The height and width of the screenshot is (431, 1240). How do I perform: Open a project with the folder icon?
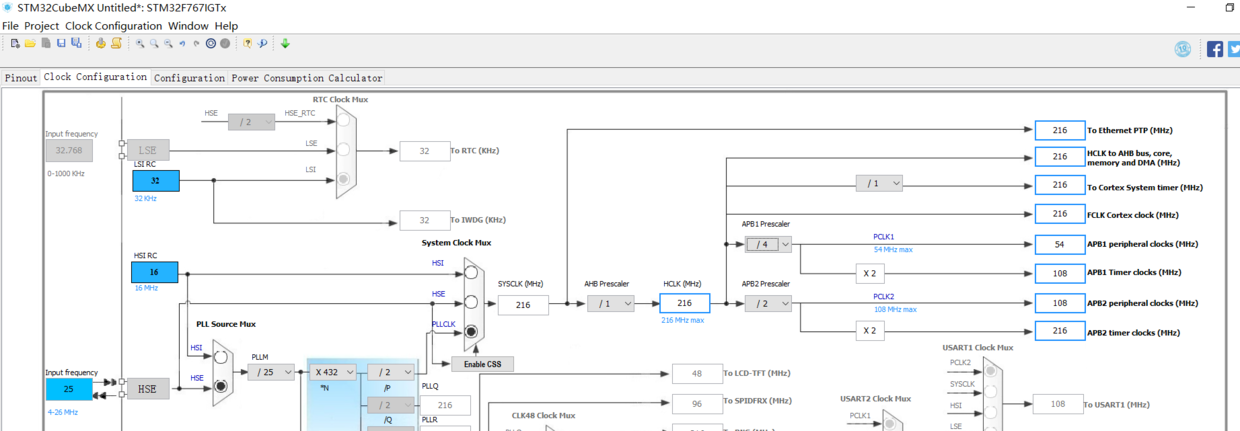click(30, 44)
